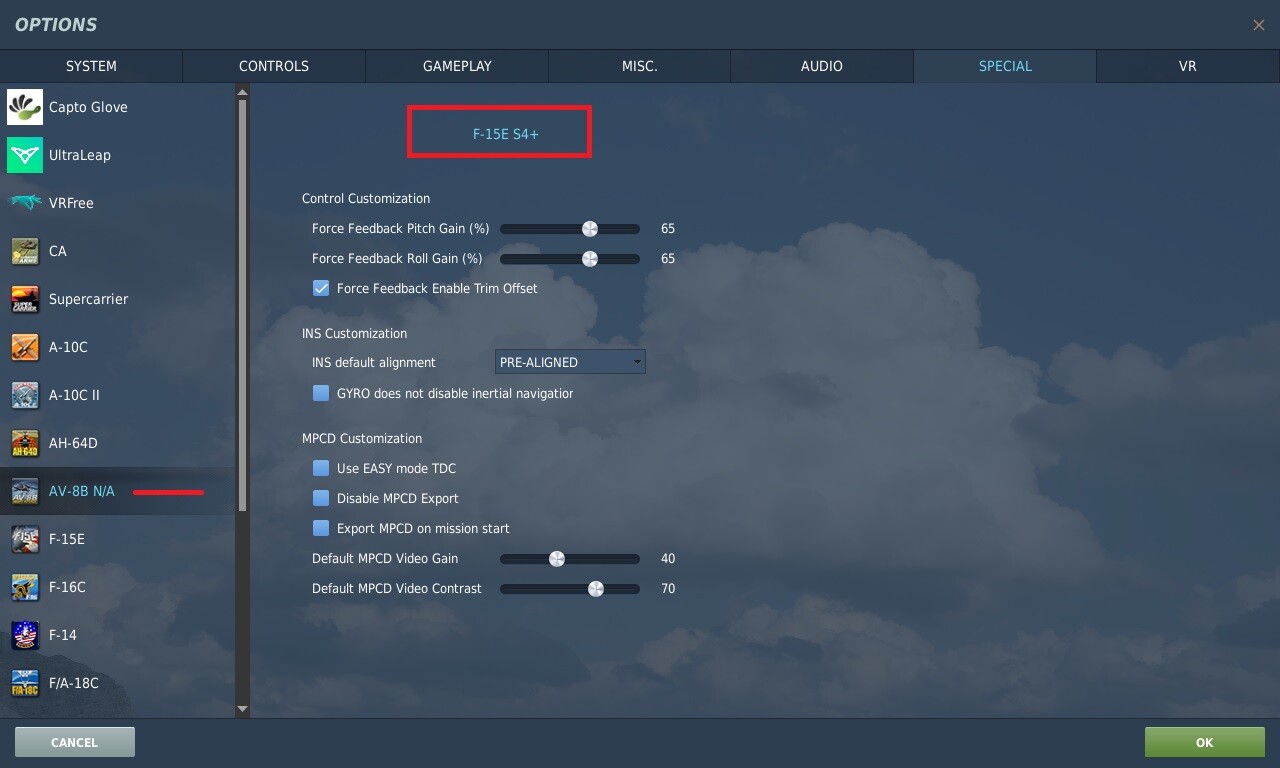The image size is (1280, 768).
Task: Click the AH-64D helicopter icon
Action: point(25,443)
